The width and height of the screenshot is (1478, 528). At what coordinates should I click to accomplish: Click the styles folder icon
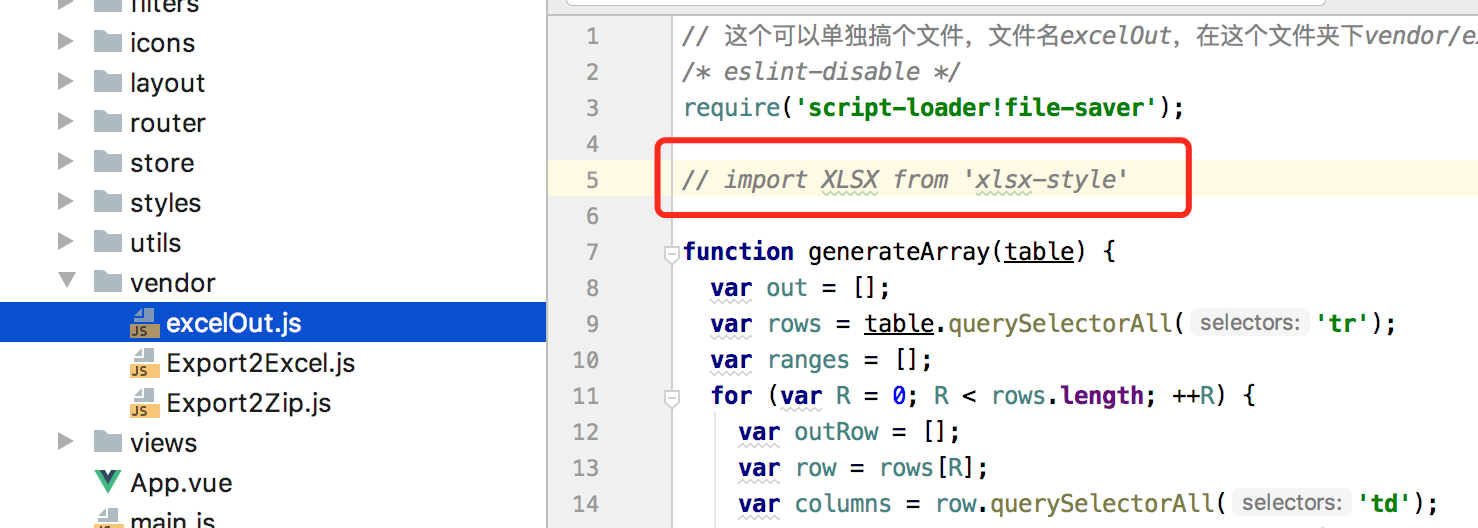(107, 202)
